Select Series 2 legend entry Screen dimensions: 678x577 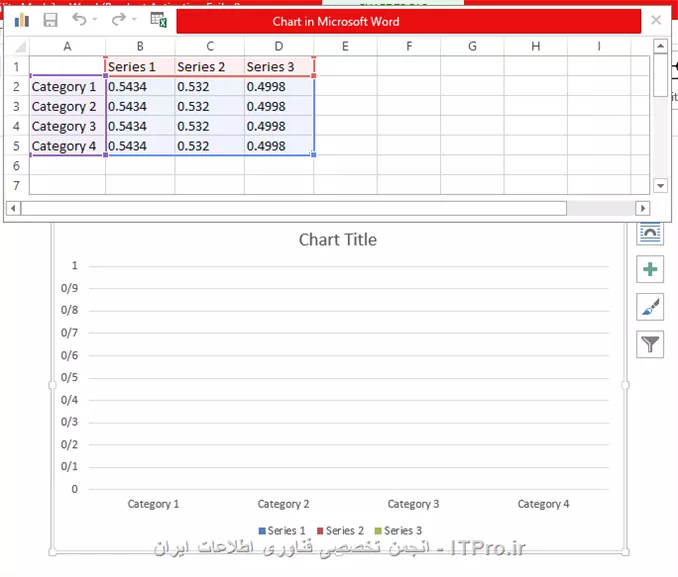pos(340,531)
